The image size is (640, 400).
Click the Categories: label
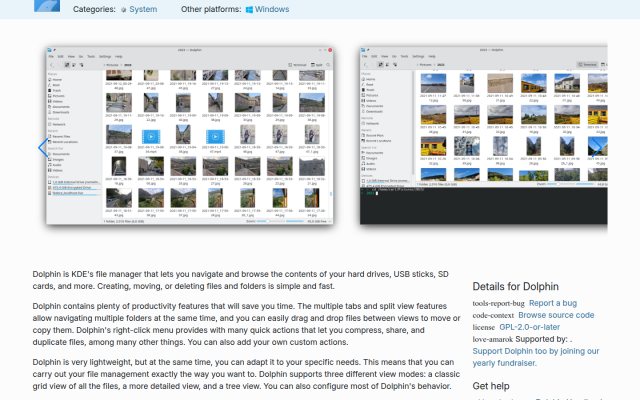click(x=94, y=9)
